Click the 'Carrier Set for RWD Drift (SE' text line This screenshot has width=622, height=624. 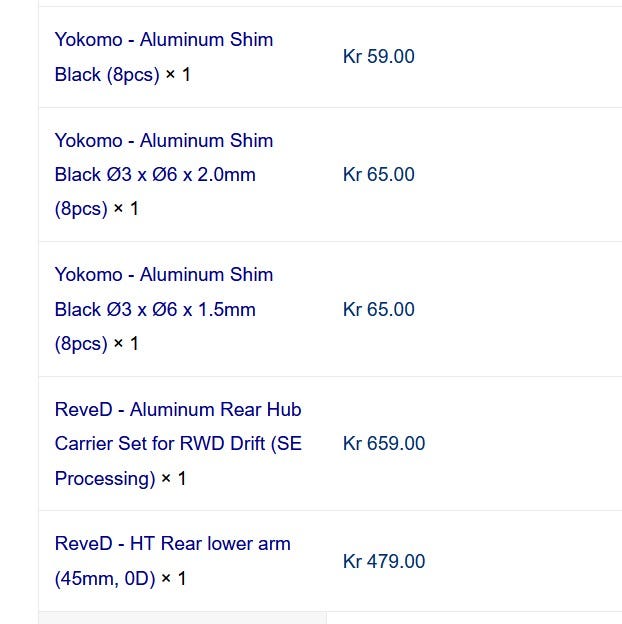(178, 443)
